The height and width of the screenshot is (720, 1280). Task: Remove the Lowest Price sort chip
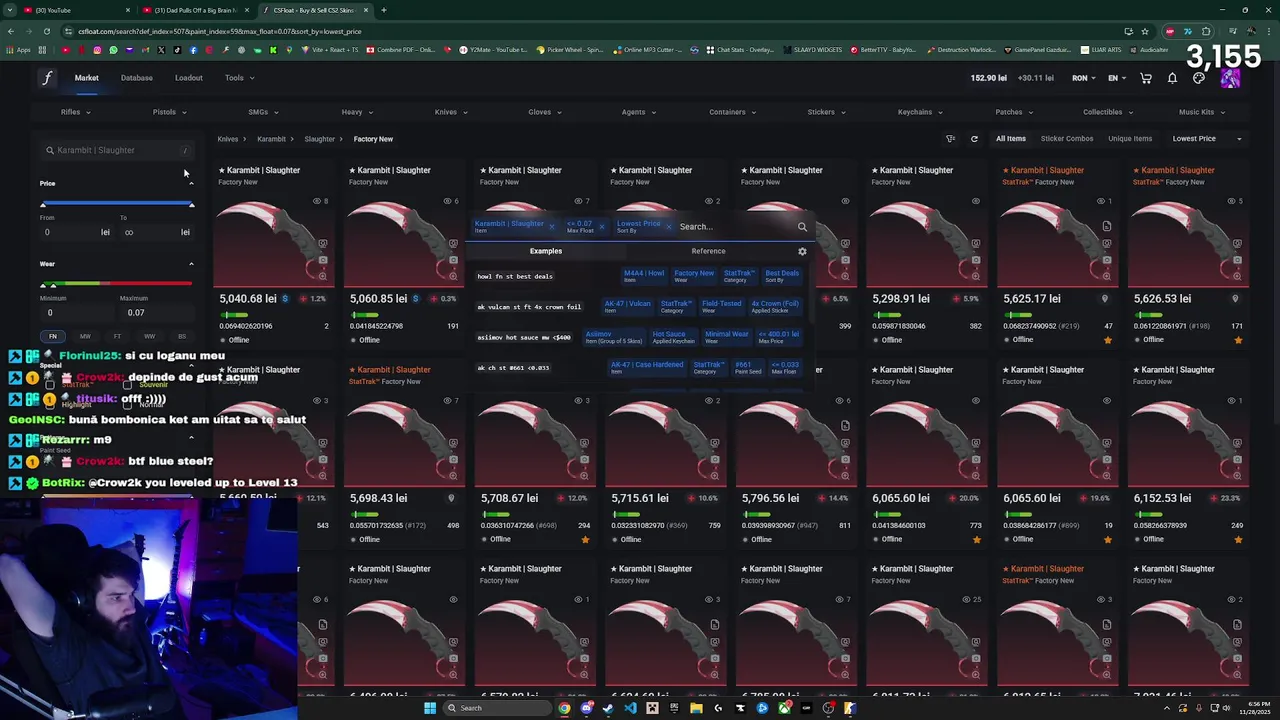point(668,227)
